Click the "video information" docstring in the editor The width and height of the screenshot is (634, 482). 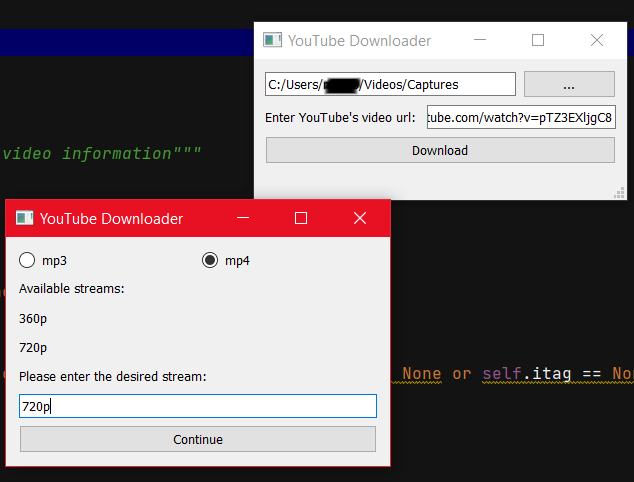[101, 154]
